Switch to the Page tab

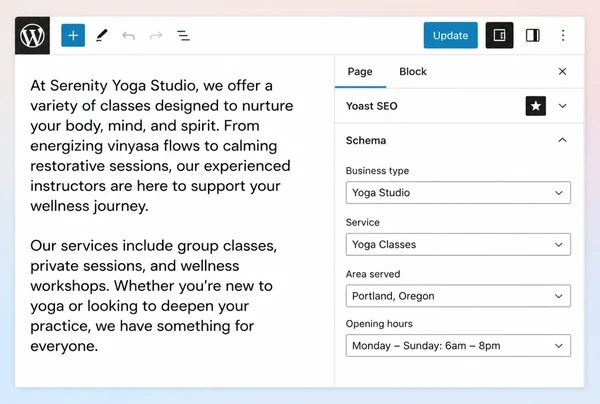pyautogui.click(x=360, y=72)
